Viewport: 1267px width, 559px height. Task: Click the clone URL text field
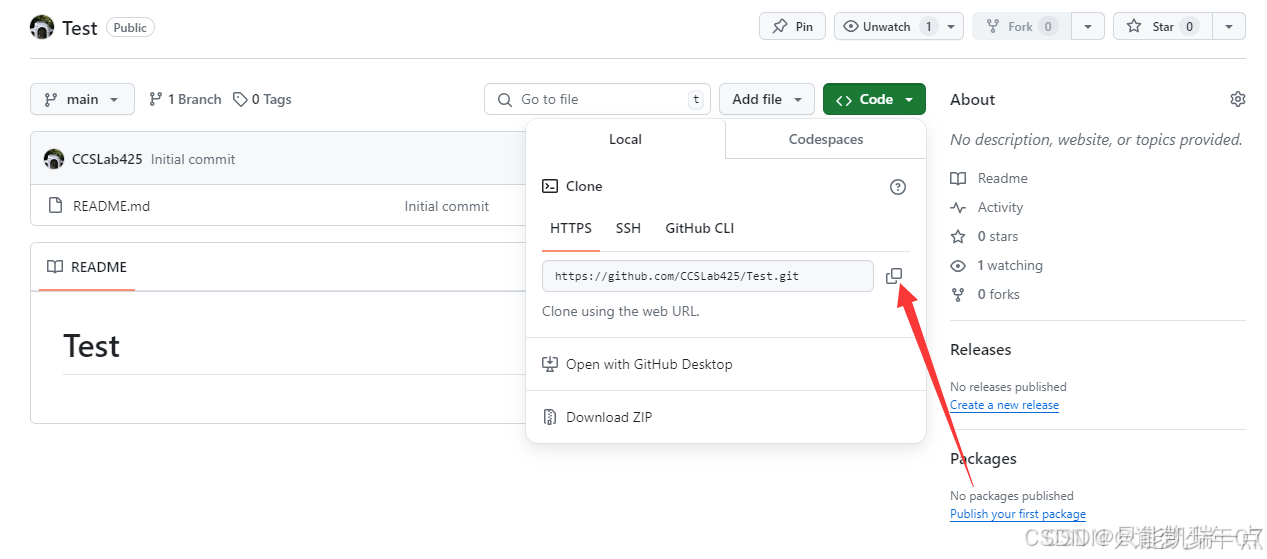coord(708,276)
